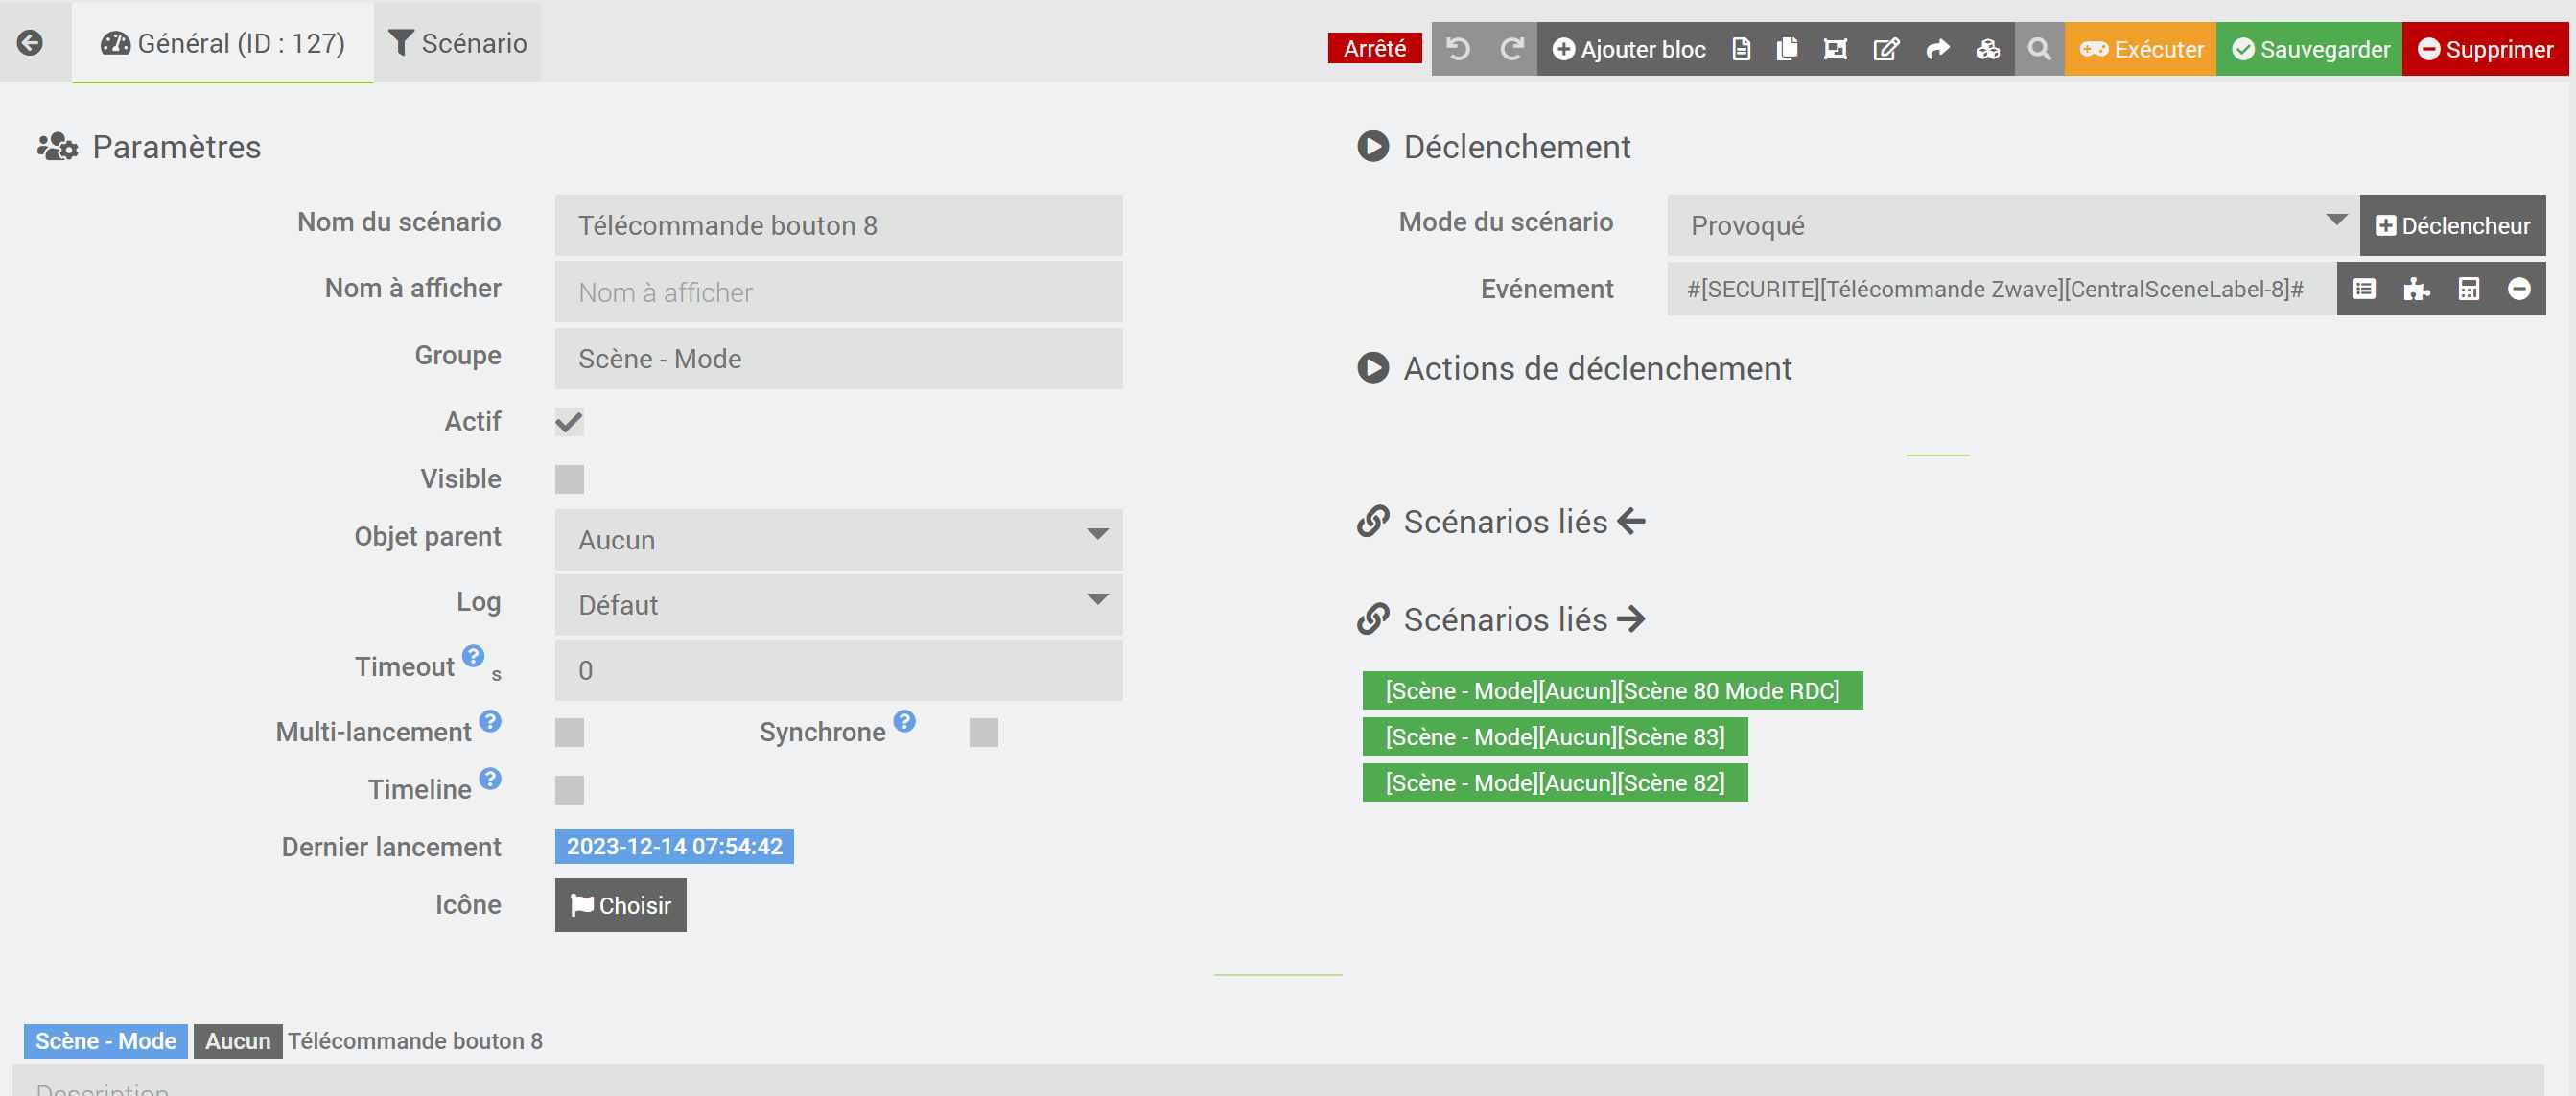Click the back arrow icon

pos(30,43)
